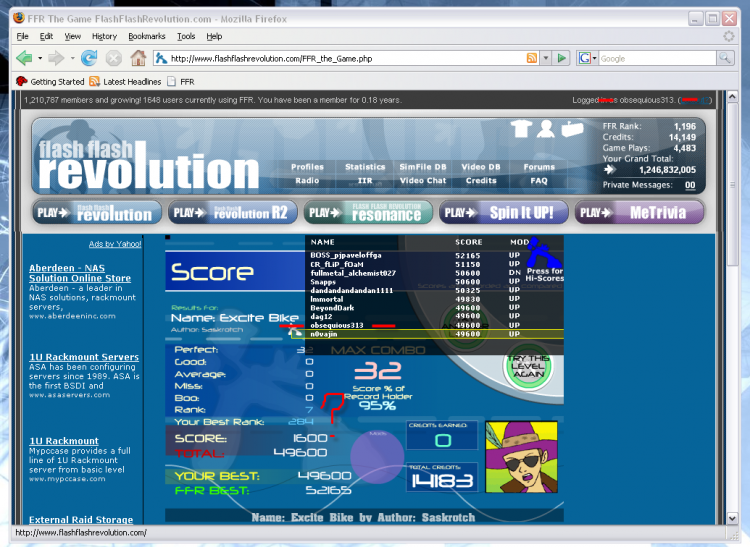Click the person profile icon in the site header
Viewport: 750px width, 547px height.
pyautogui.click(x=545, y=128)
